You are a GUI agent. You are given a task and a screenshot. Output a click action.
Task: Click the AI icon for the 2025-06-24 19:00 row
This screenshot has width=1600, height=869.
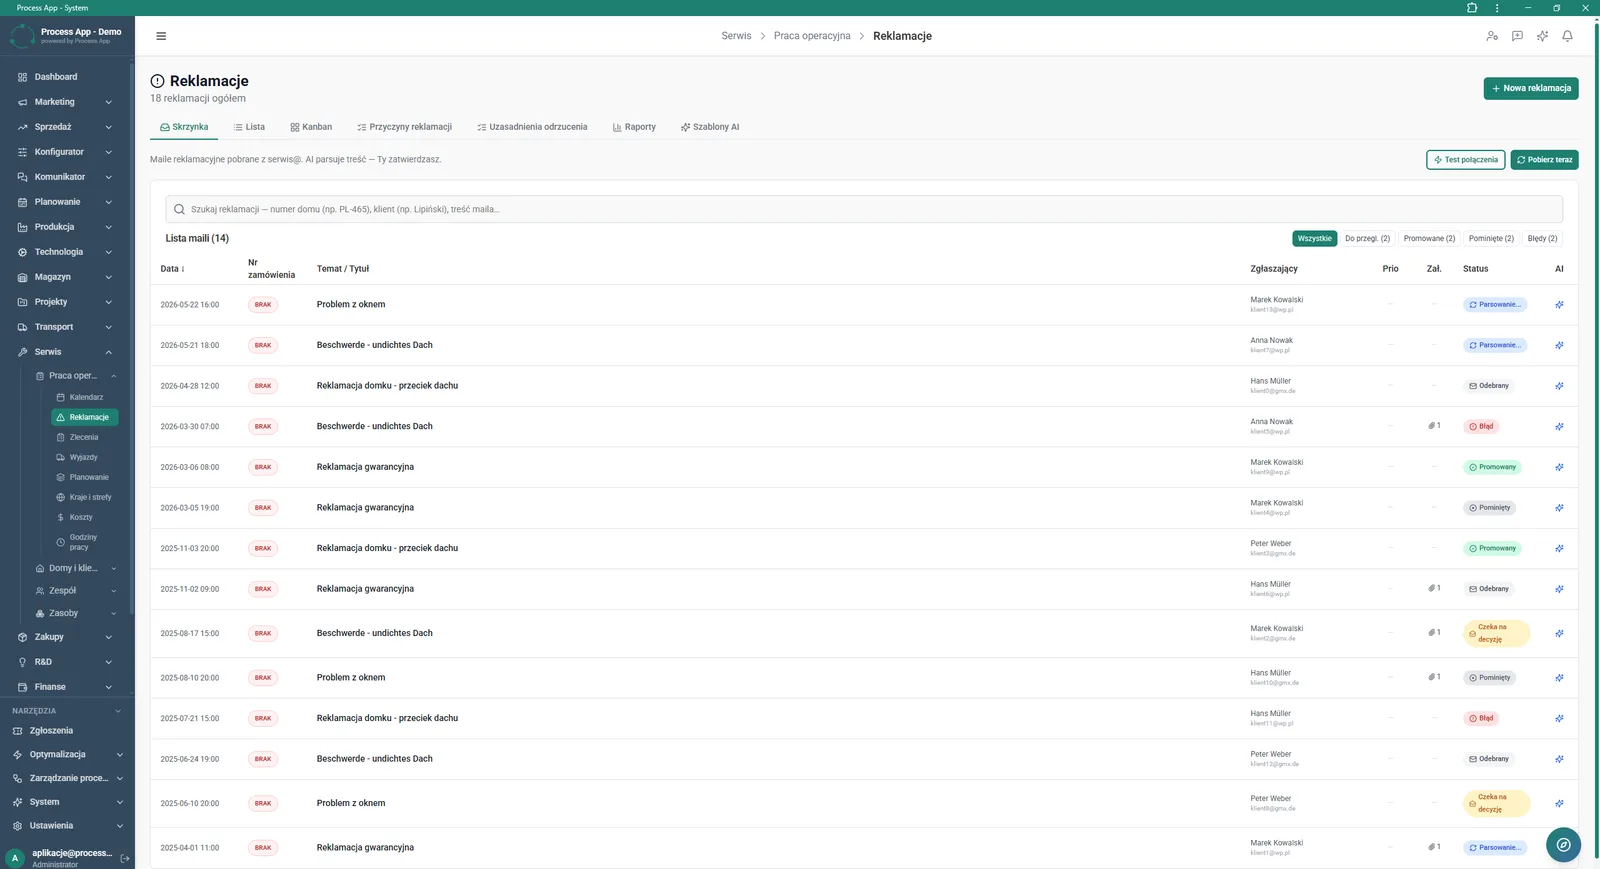[x=1559, y=759]
